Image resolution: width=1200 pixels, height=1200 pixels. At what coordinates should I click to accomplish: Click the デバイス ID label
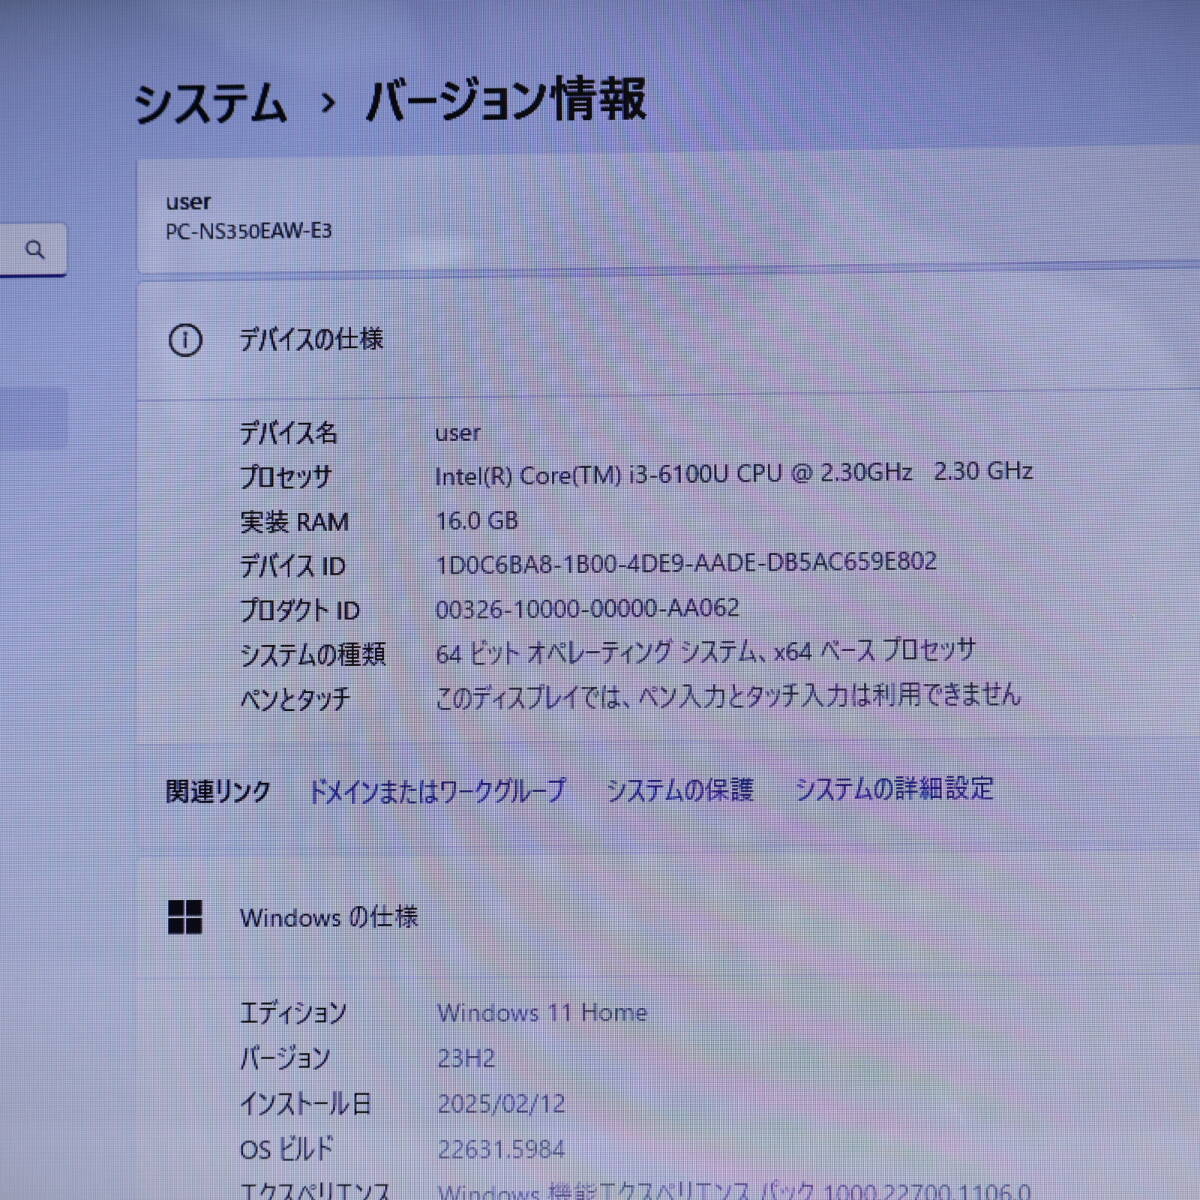tap(292, 566)
